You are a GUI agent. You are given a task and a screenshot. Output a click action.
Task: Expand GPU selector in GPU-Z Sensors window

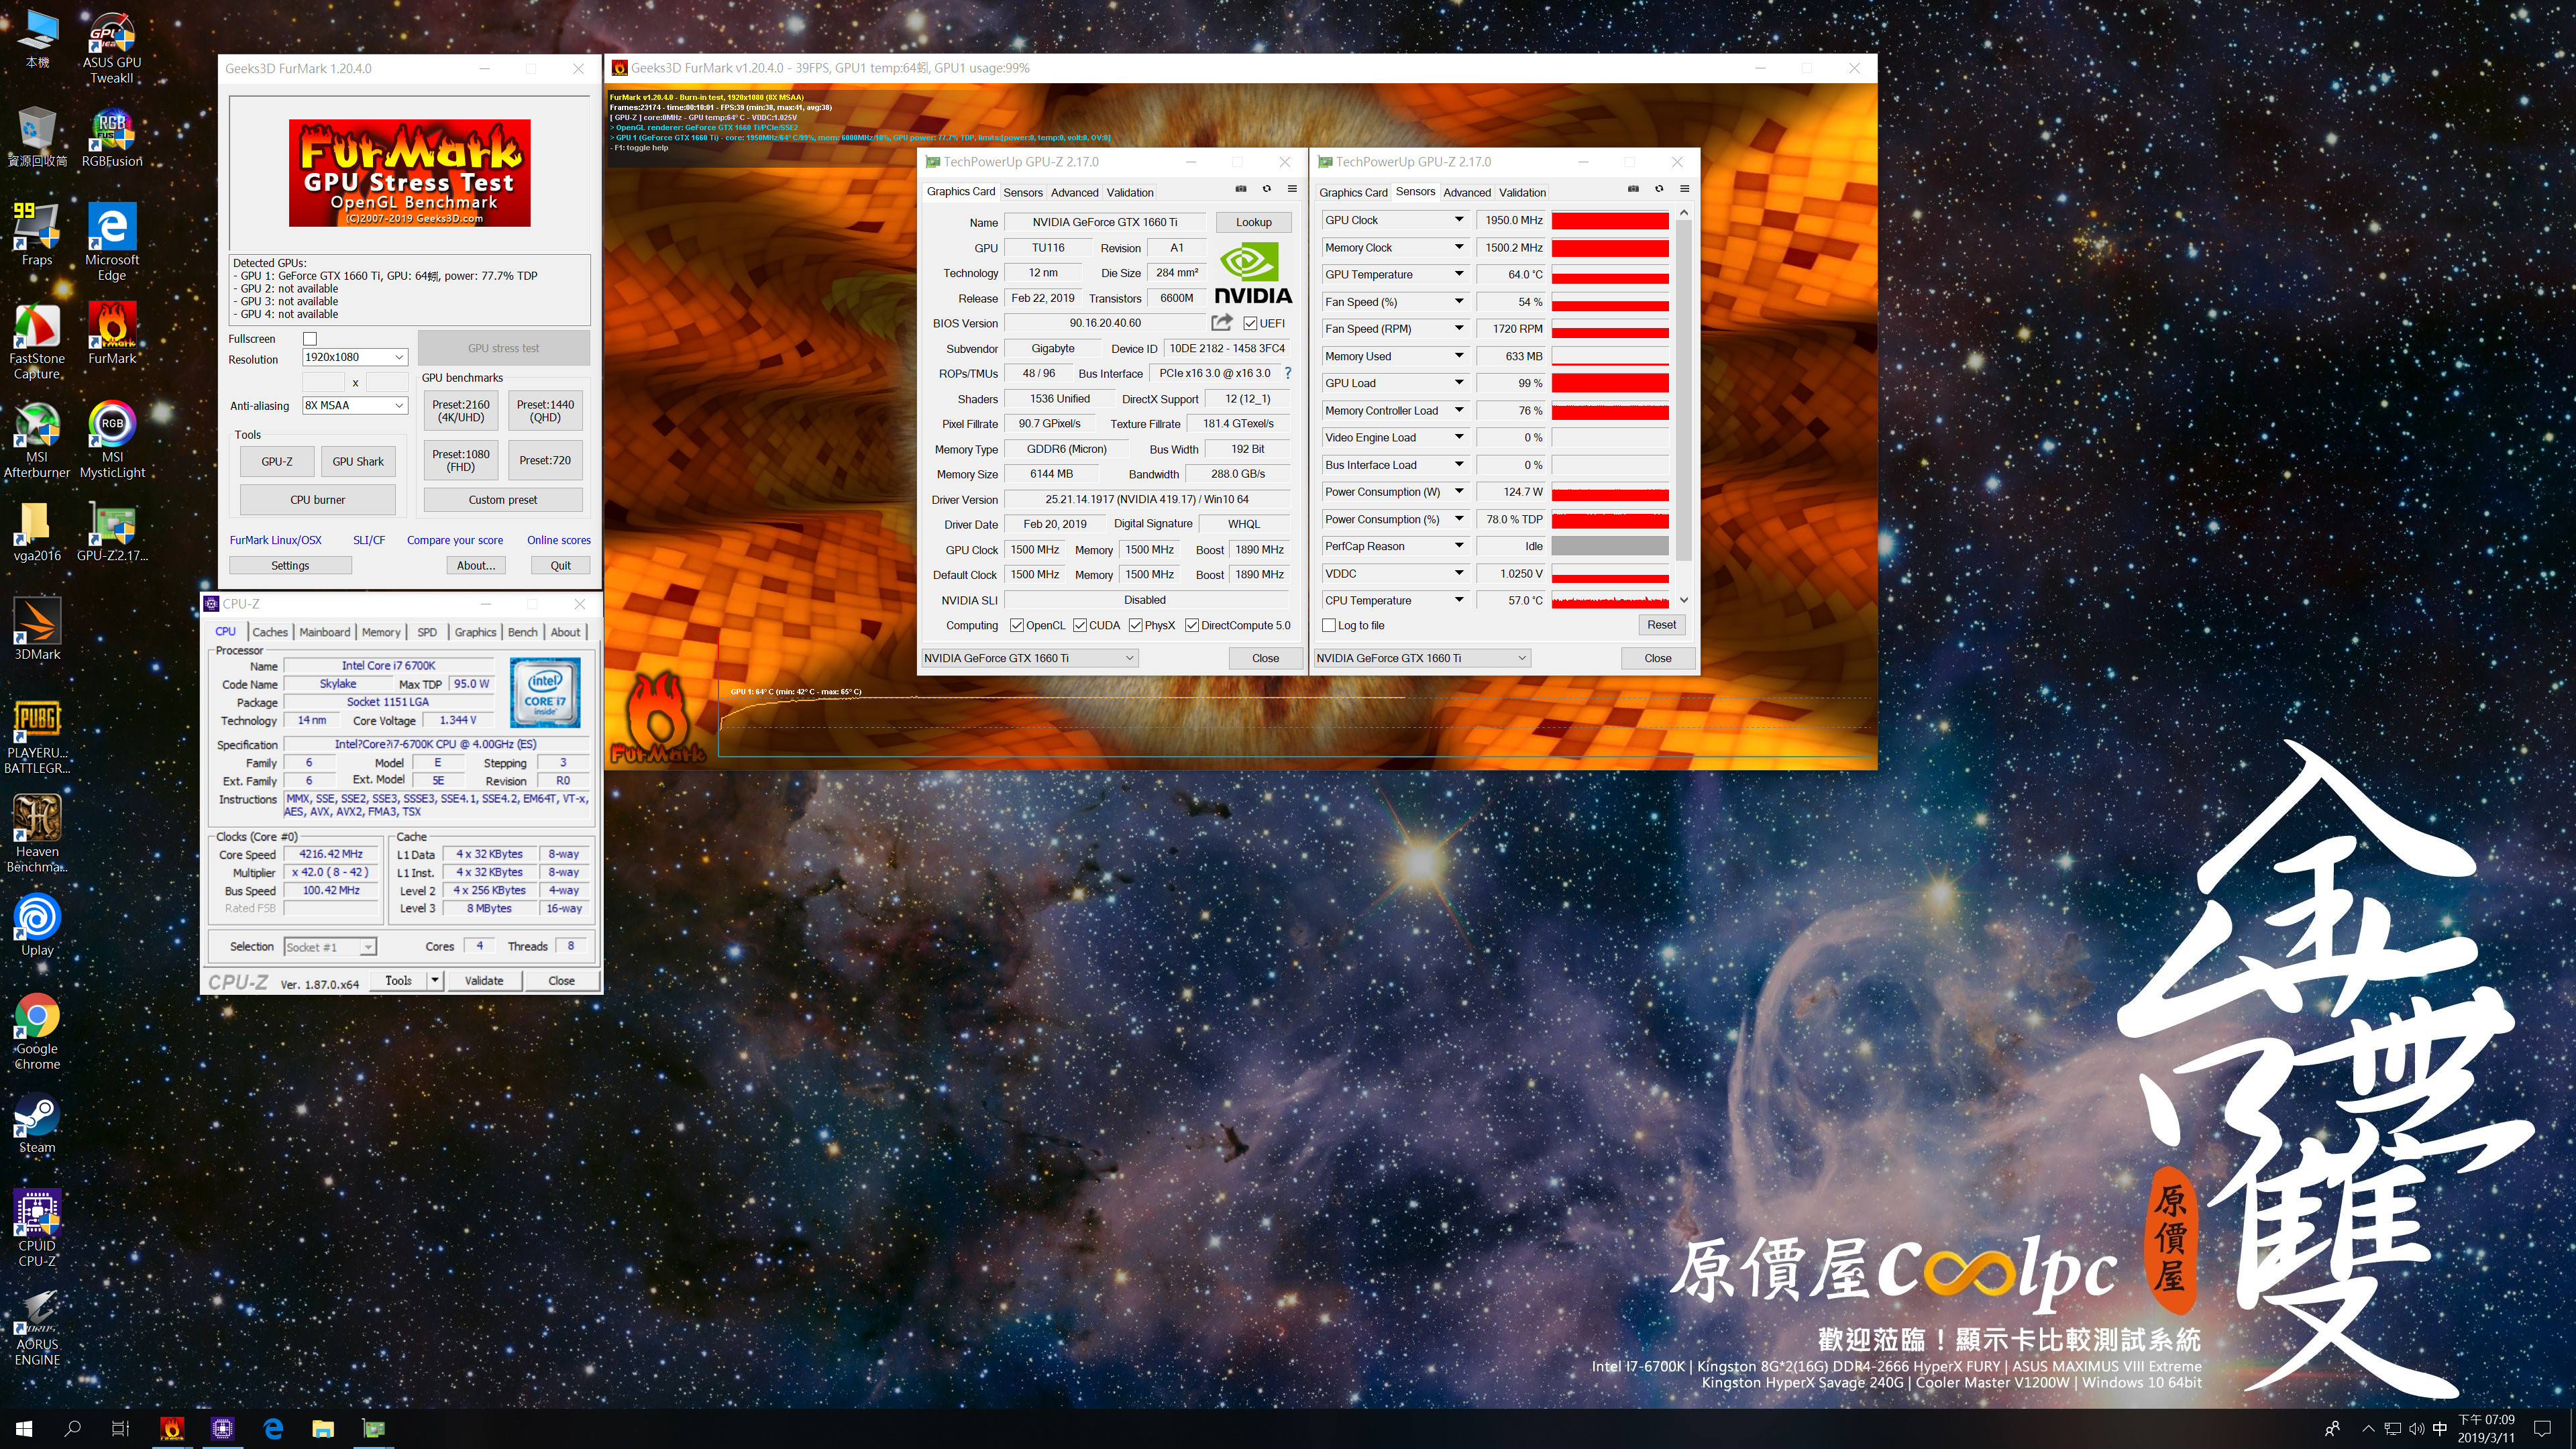1422,658
